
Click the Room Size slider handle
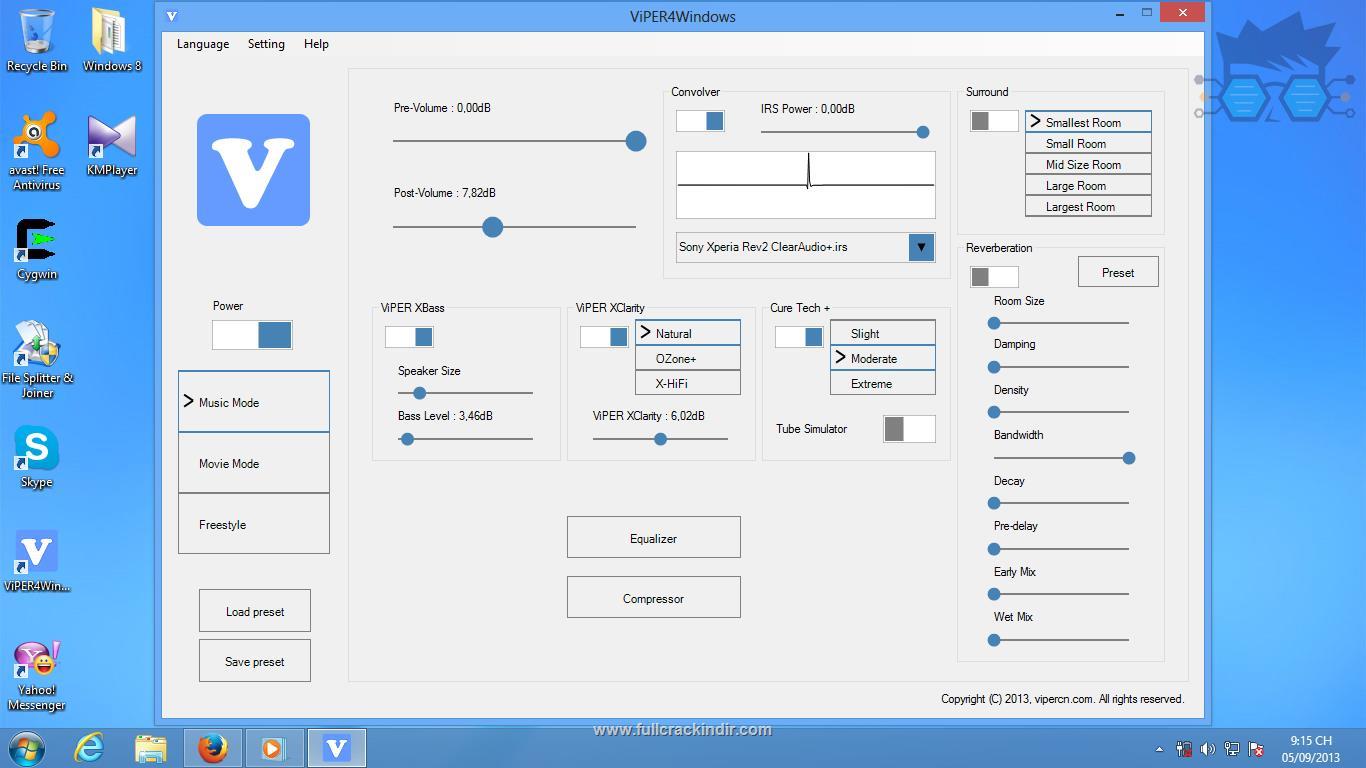click(994, 323)
